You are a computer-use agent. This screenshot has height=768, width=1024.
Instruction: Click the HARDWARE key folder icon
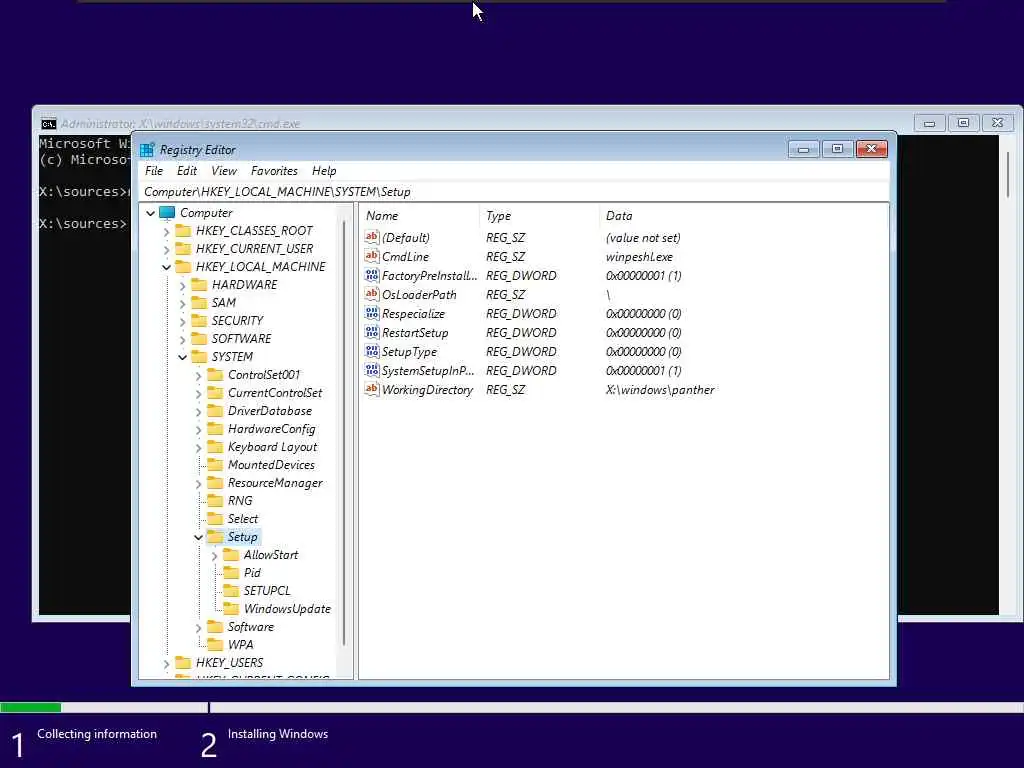[x=199, y=285]
